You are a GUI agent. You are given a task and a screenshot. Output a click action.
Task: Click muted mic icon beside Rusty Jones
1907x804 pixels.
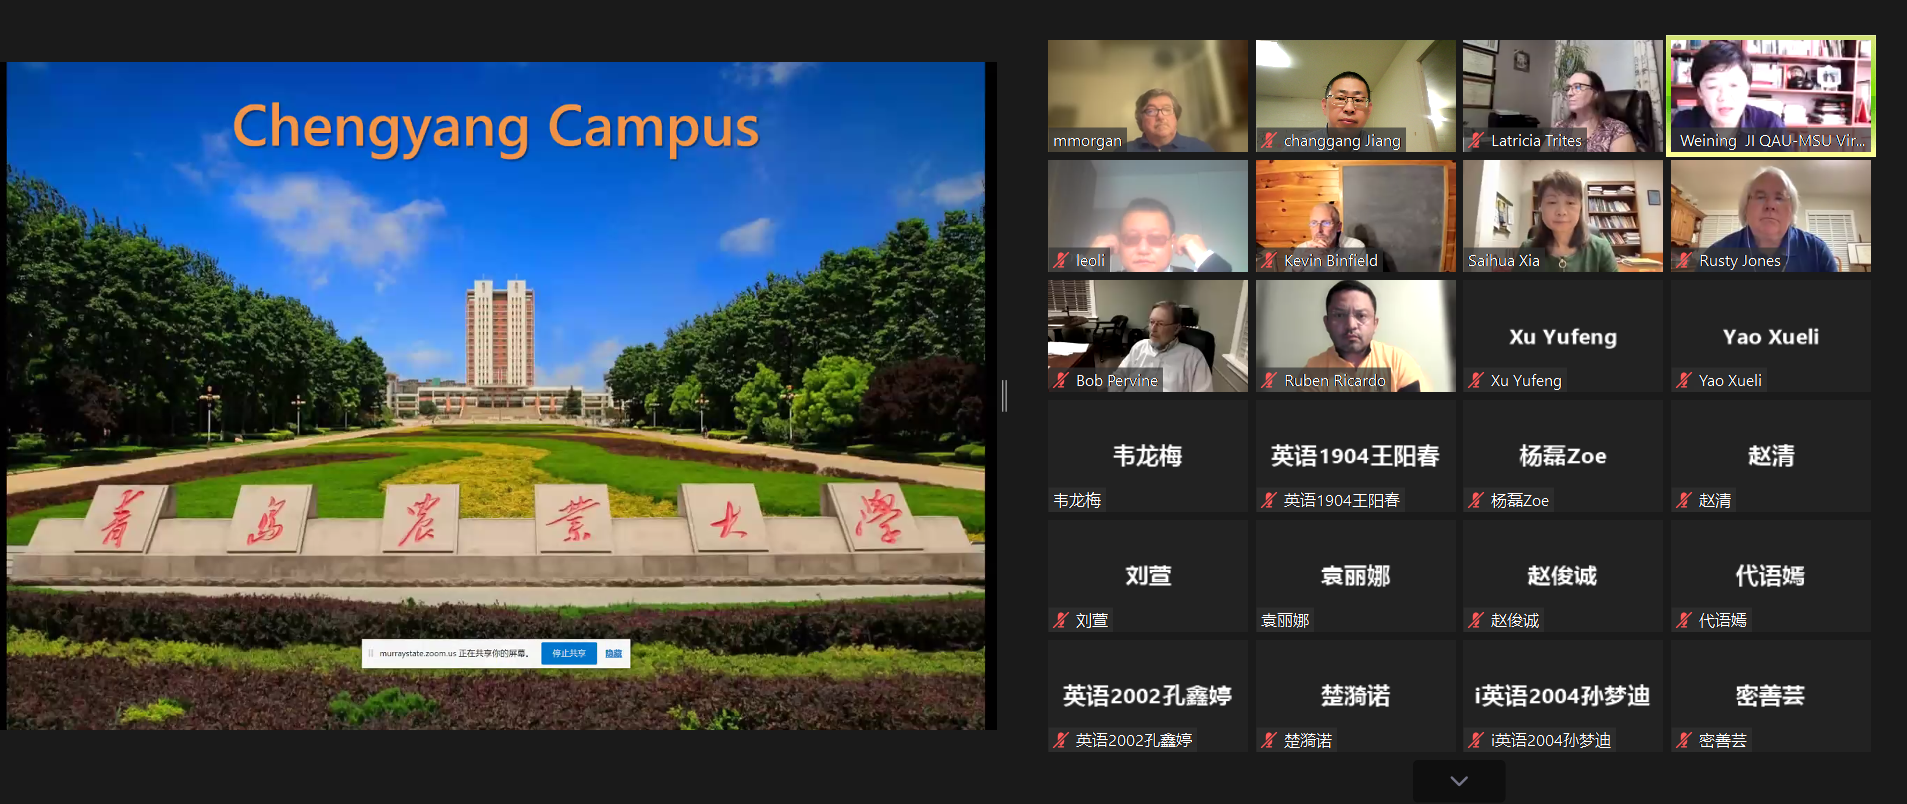[x=1684, y=261]
